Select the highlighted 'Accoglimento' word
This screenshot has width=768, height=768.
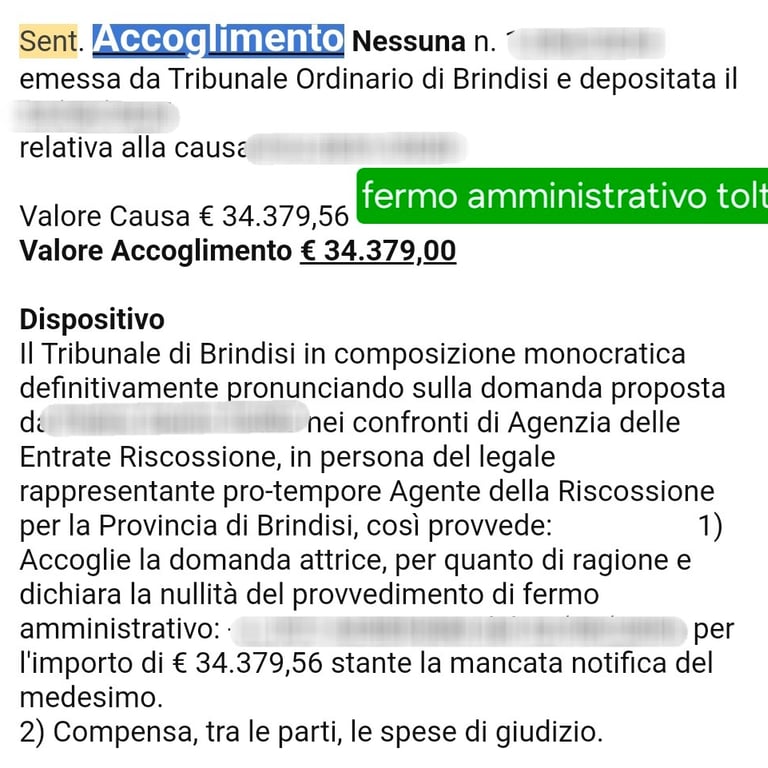click(x=218, y=40)
